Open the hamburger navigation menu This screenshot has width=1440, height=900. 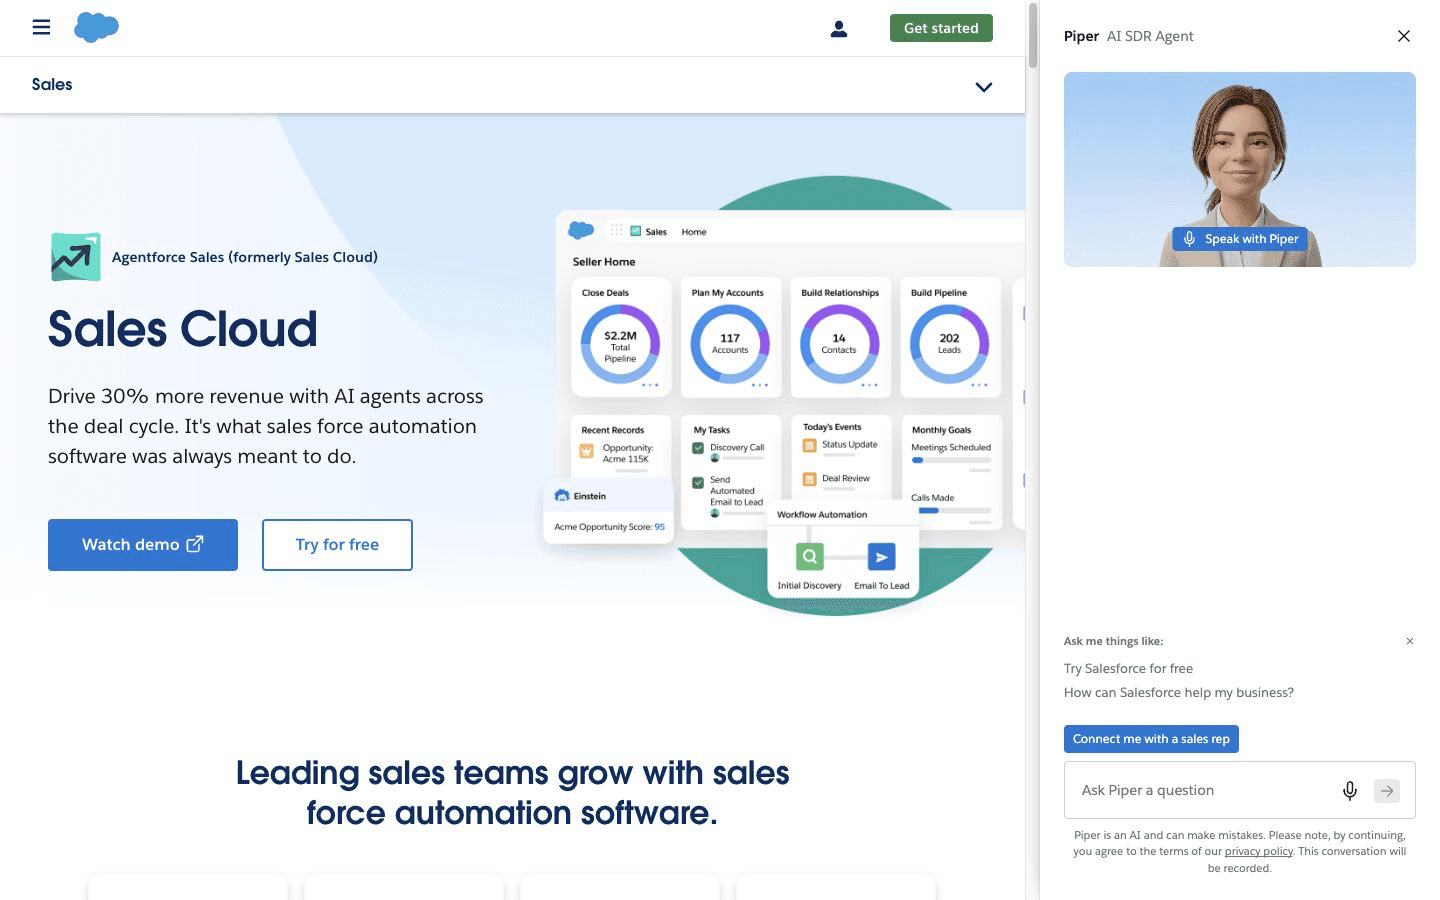(41, 27)
